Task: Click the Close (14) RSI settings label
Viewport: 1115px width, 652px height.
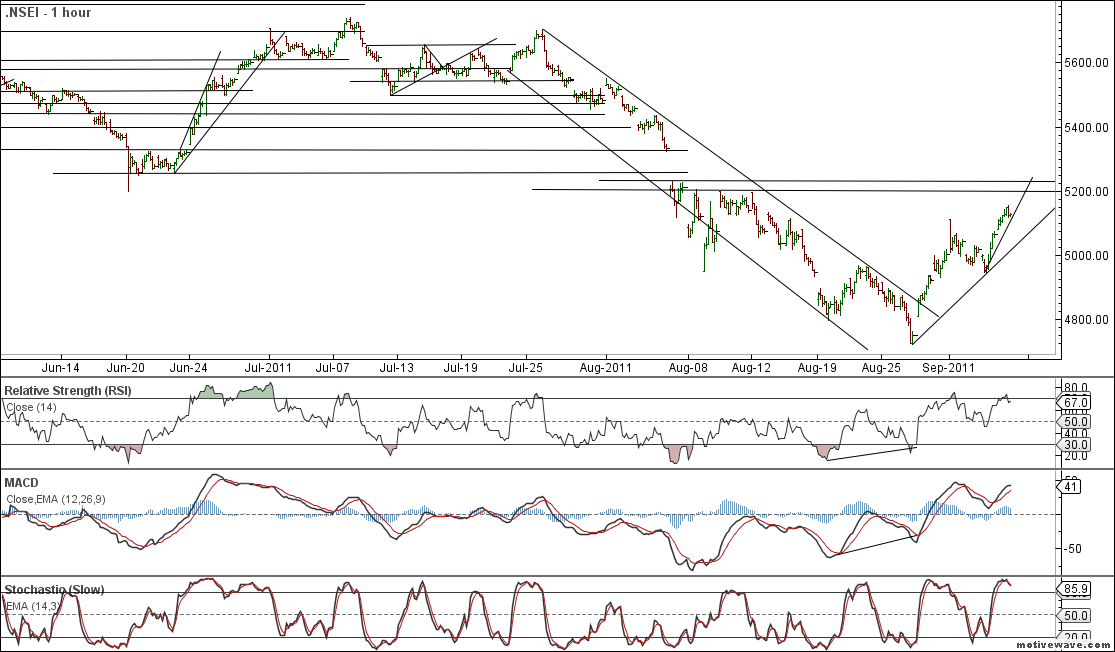Action: point(33,407)
